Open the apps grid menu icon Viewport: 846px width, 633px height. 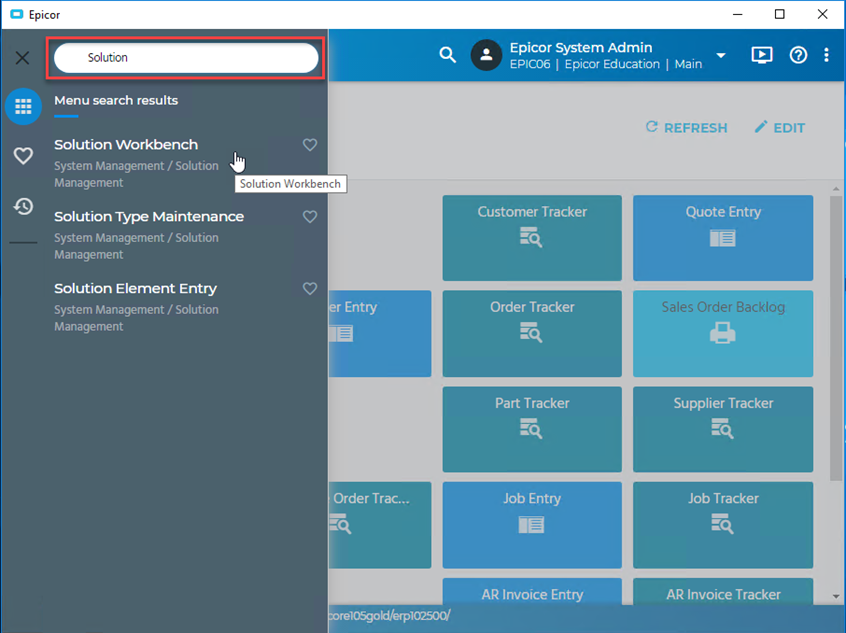point(23,106)
